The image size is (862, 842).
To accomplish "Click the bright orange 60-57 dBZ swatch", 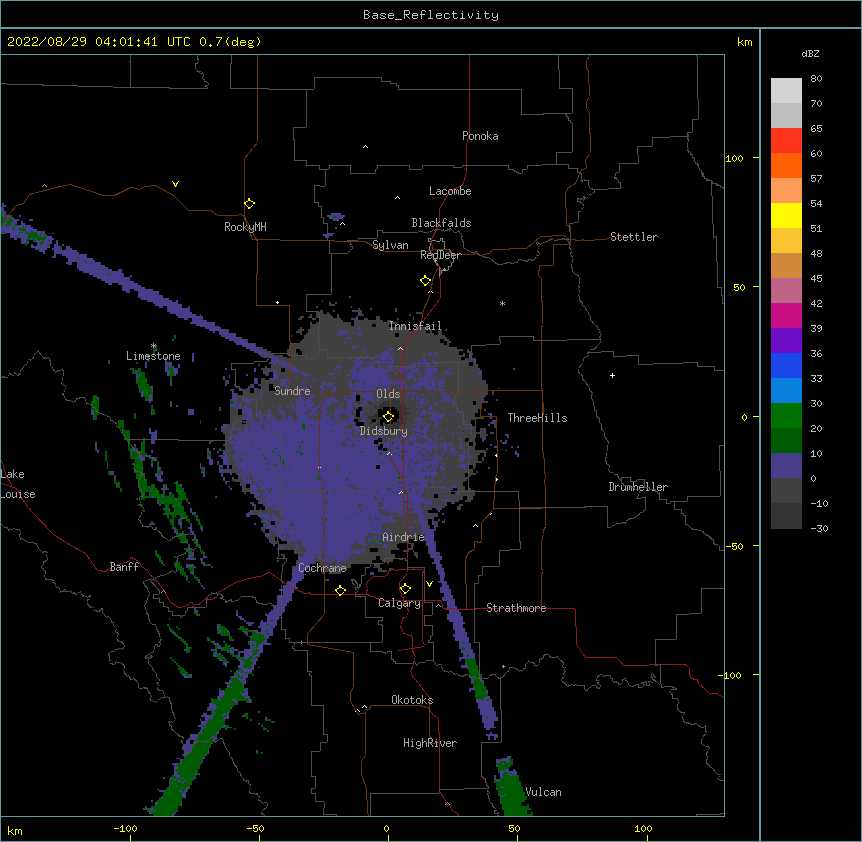I will coord(786,166).
